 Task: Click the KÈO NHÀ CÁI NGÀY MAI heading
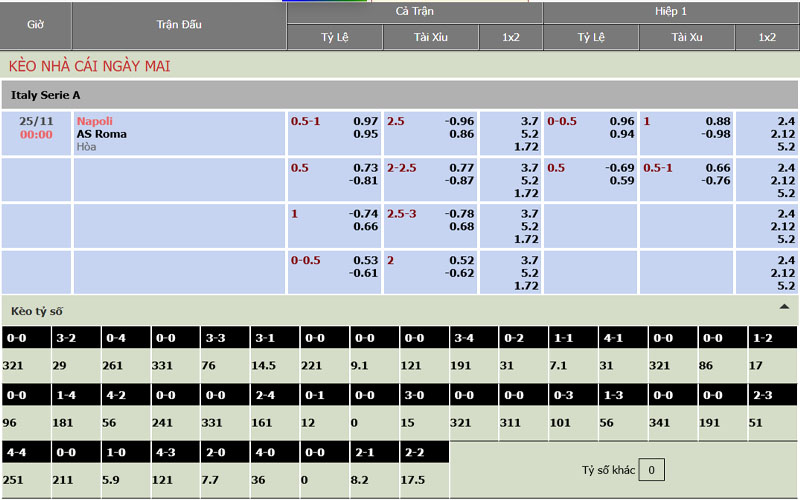[89, 66]
